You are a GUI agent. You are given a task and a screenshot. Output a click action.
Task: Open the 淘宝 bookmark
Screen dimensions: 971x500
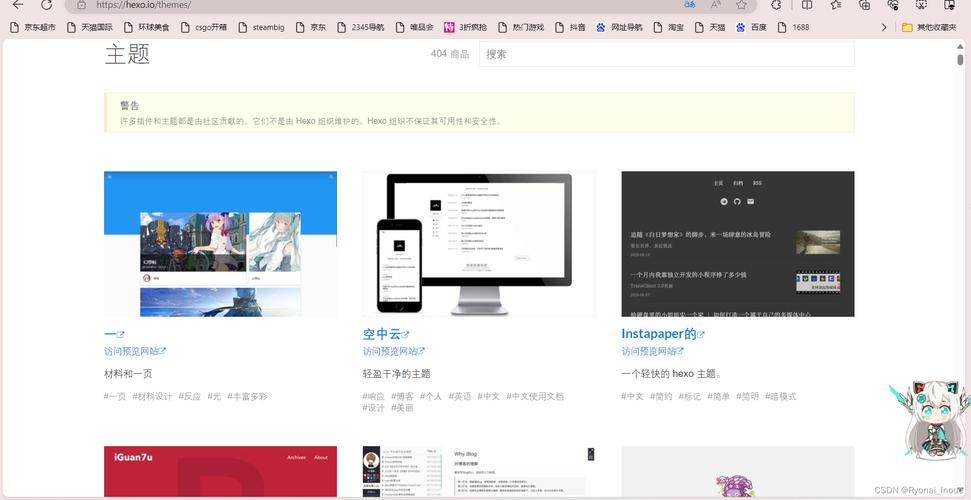(668, 27)
